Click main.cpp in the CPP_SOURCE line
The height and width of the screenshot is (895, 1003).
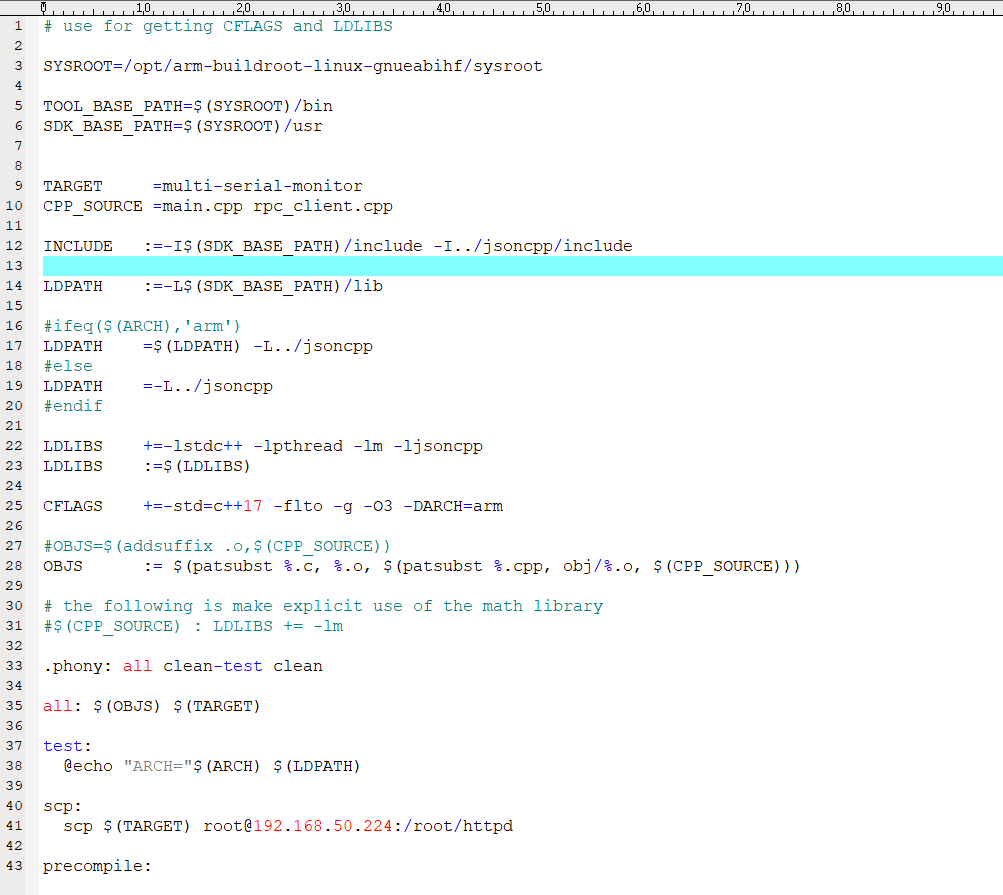point(203,206)
